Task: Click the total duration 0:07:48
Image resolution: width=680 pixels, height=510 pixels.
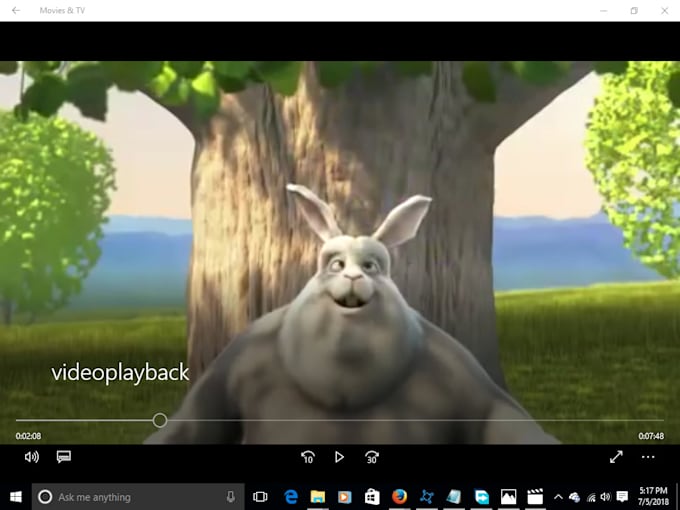Action: (651, 436)
